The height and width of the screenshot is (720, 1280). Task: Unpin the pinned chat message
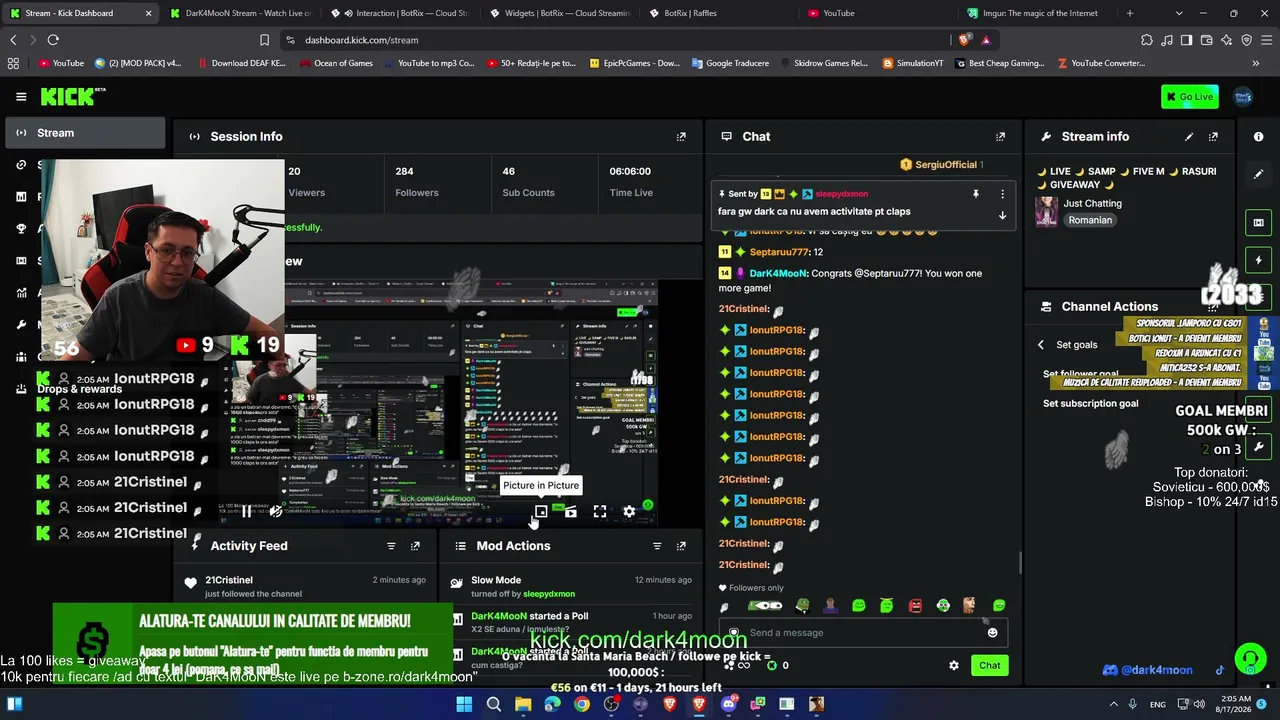point(976,194)
